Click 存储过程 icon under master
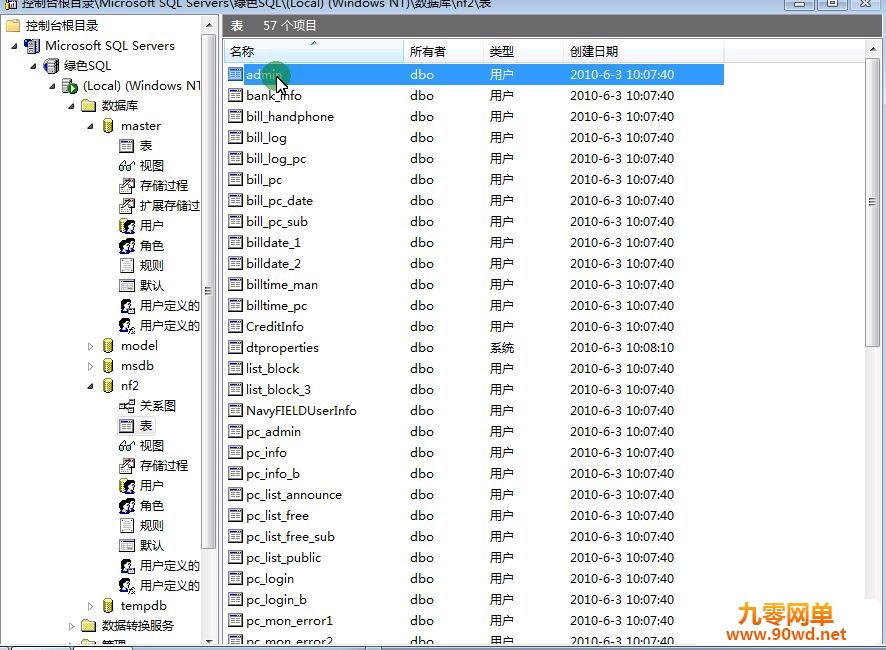This screenshot has height=650, width=886. [127, 186]
